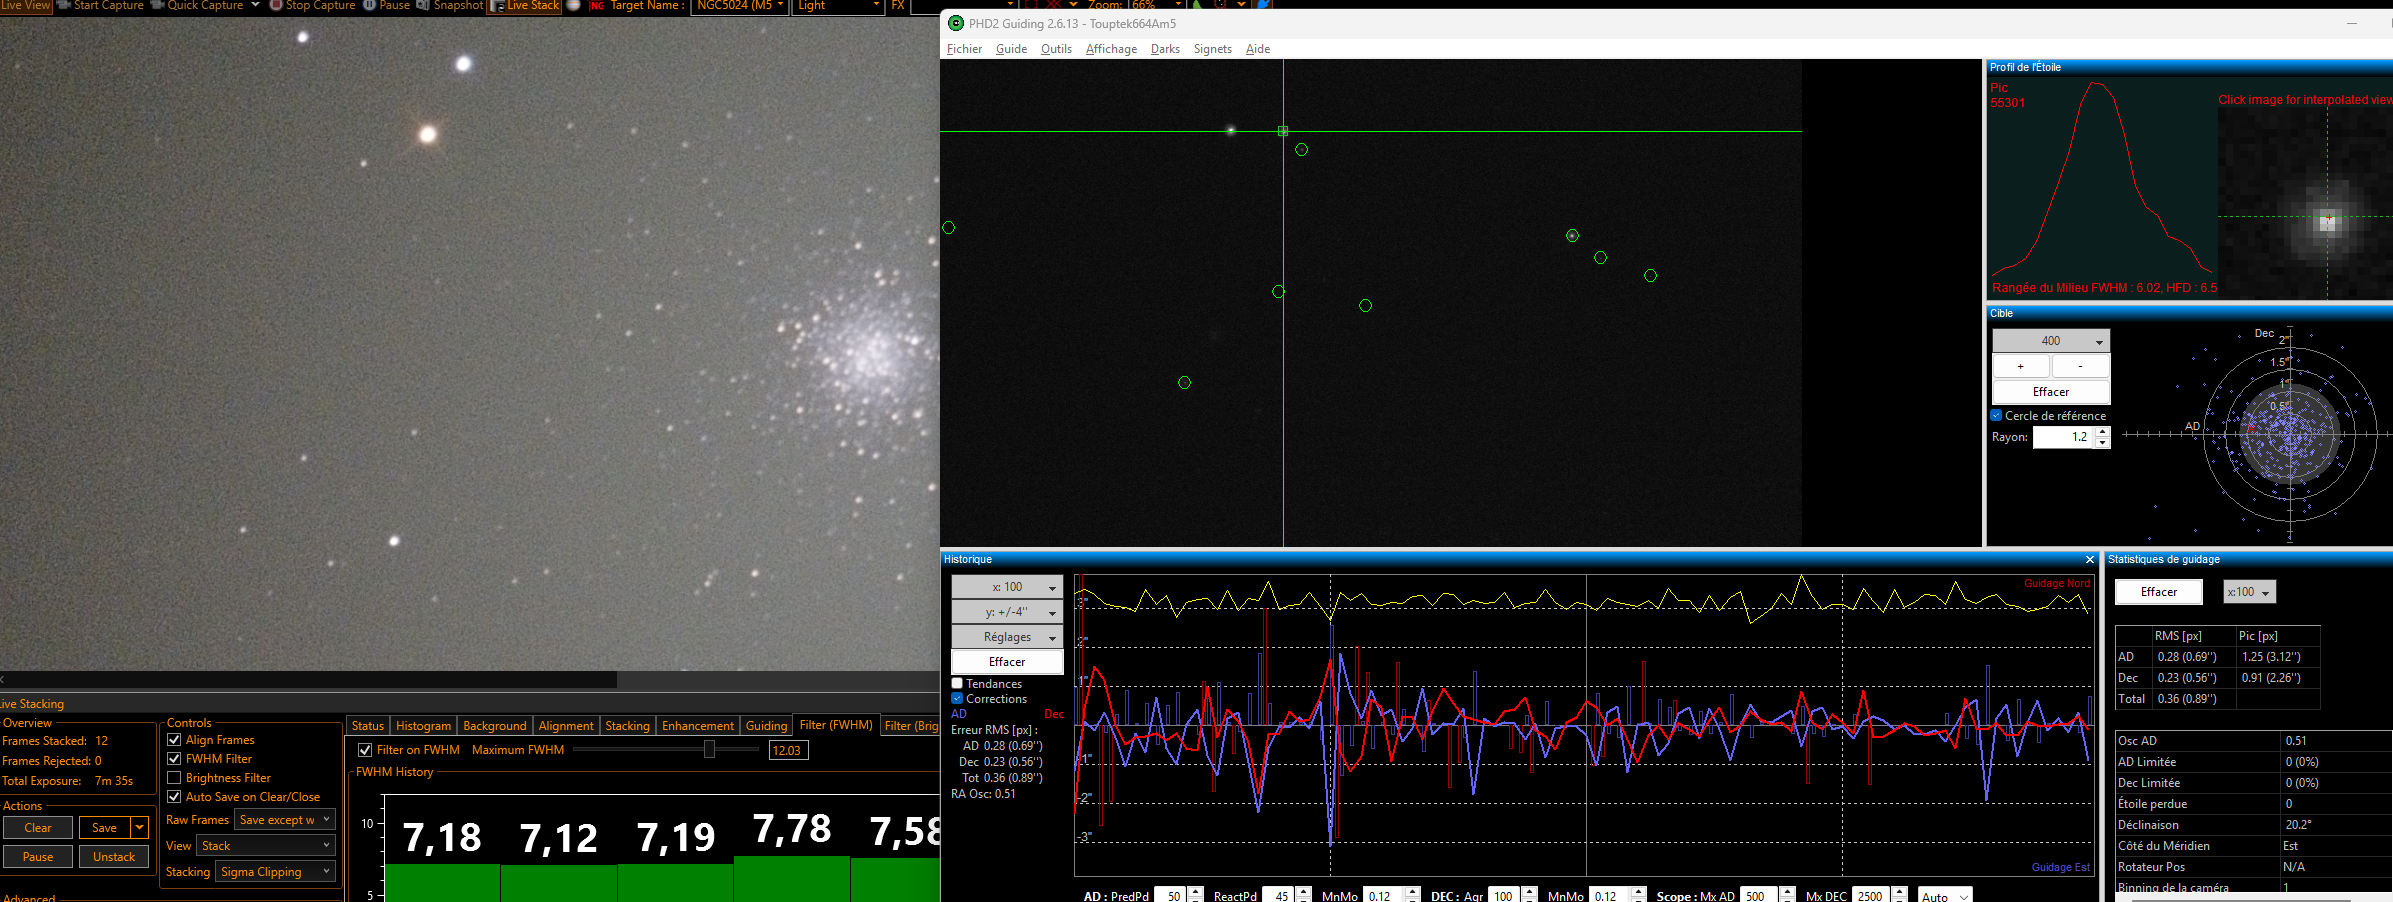Click Cible plus zoom button
This screenshot has height=902, width=2393.
pos(2020,367)
